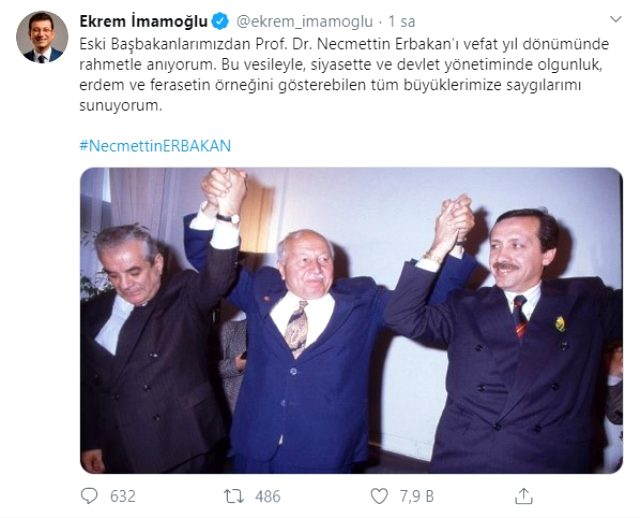Click the 7,9 B likes count
The height and width of the screenshot is (518, 640).
tap(417, 496)
